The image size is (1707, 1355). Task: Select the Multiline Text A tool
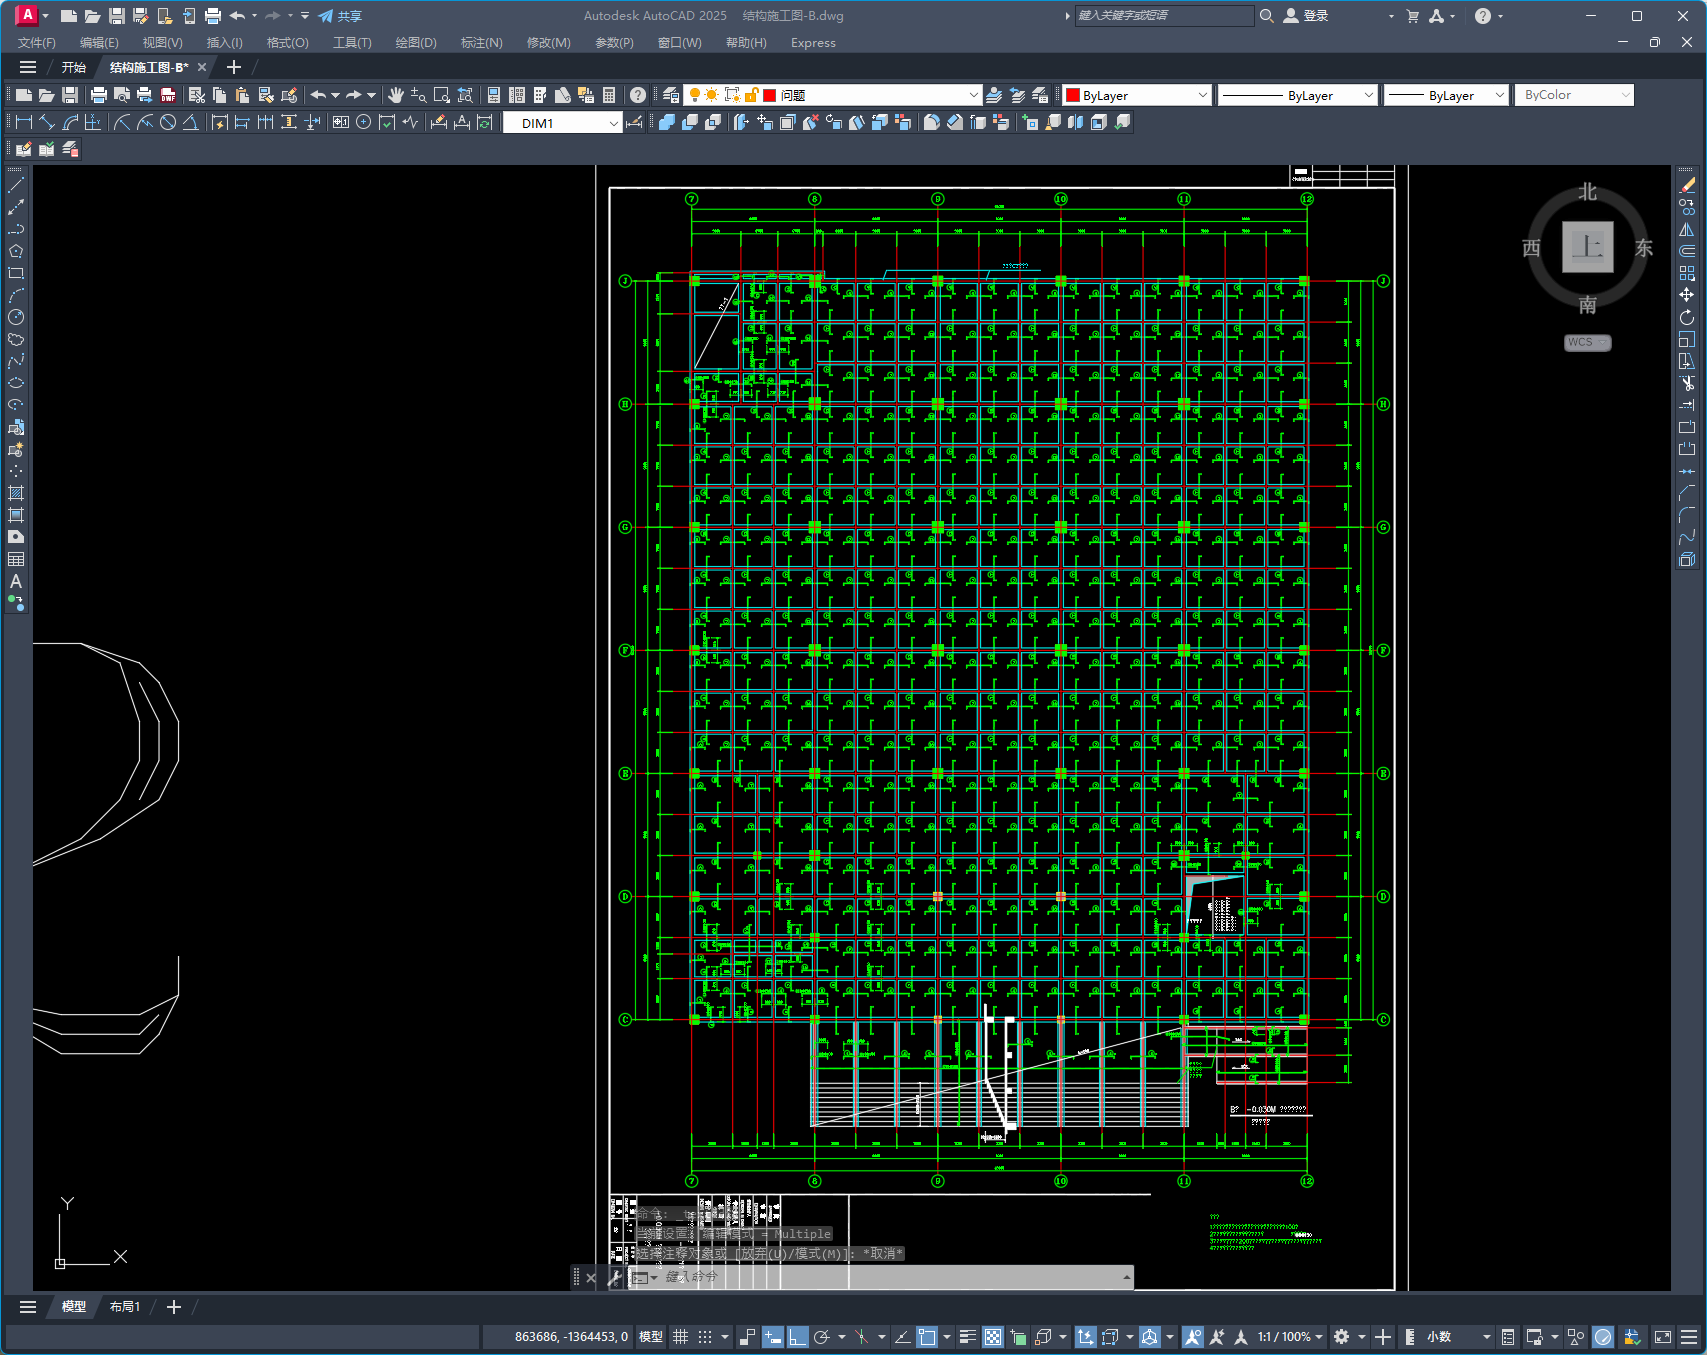pos(16,581)
